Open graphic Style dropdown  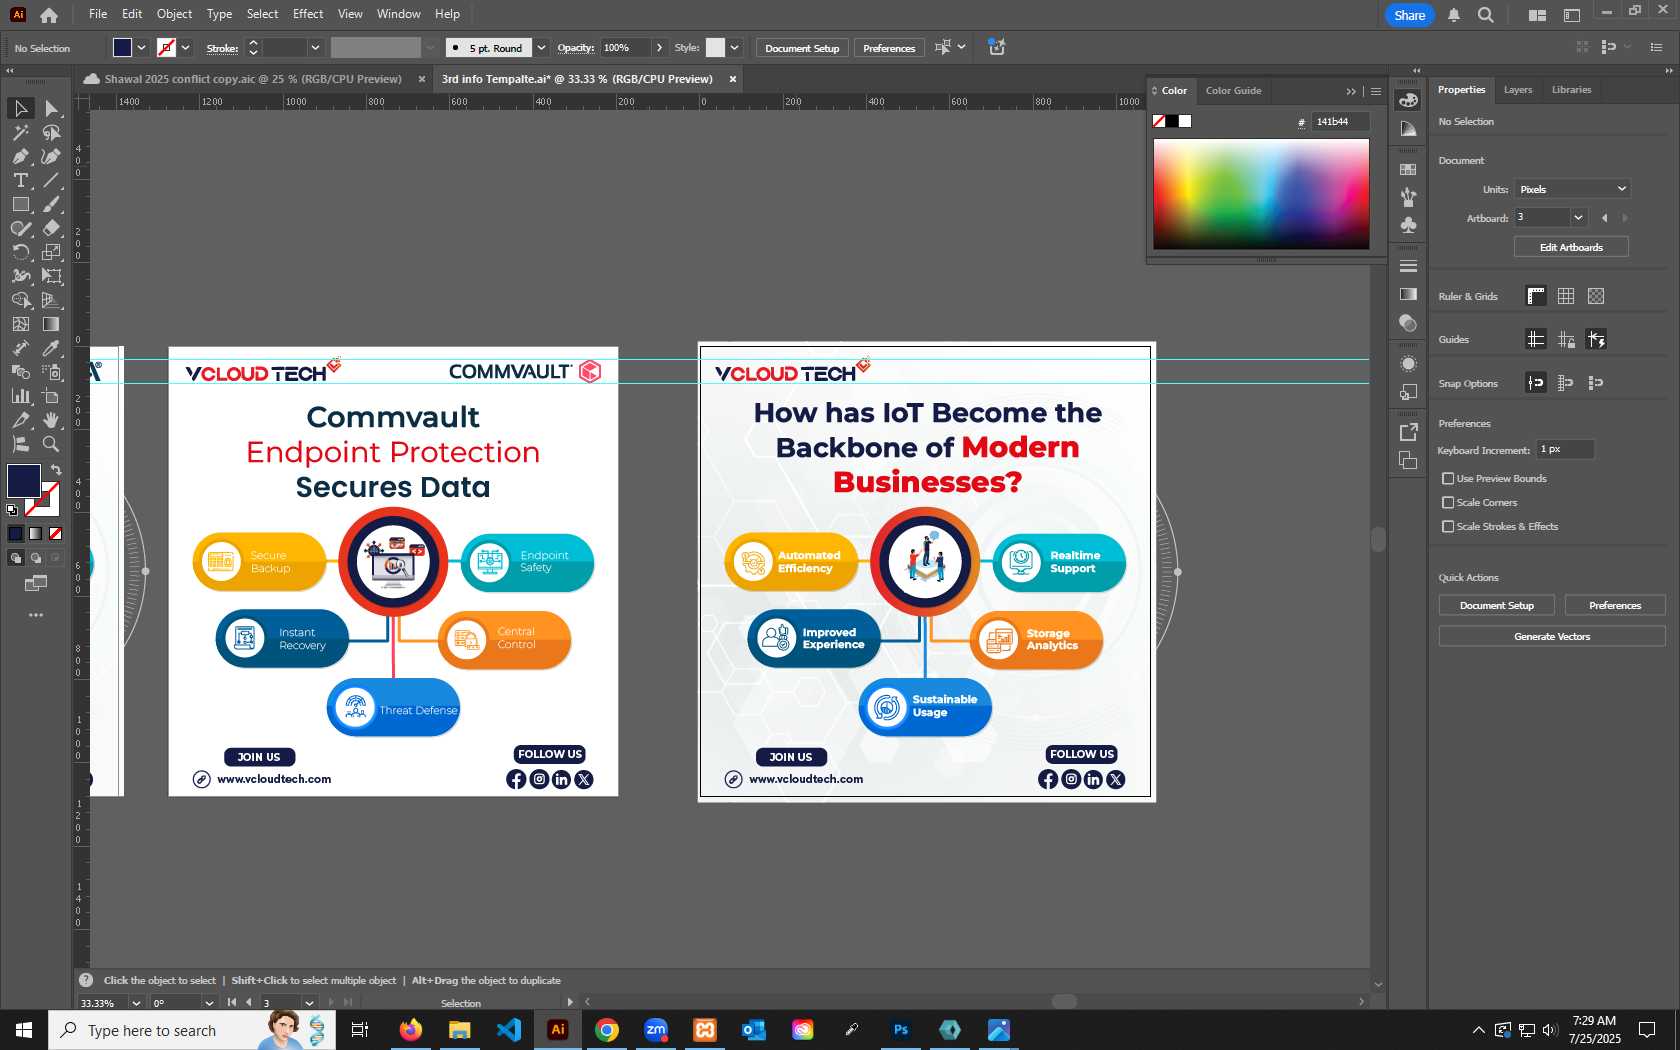(734, 48)
